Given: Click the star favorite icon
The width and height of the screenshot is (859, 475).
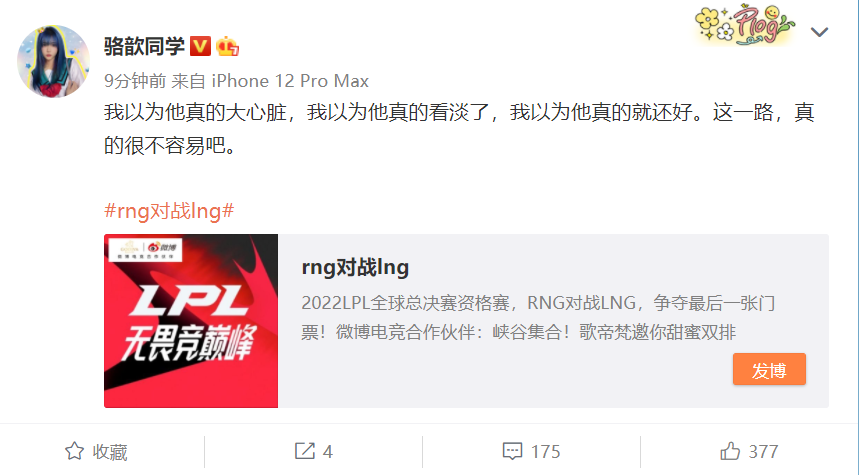Looking at the screenshot, I should click(75, 451).
